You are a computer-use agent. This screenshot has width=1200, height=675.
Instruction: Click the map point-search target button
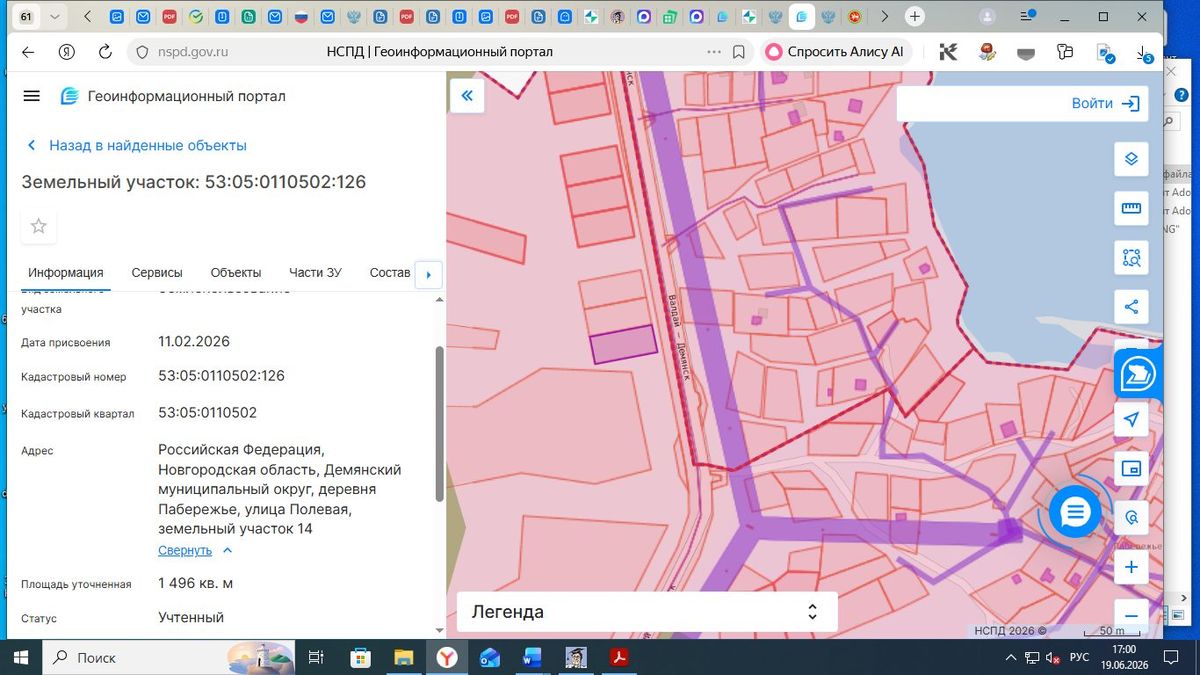(x=1131, y=517)
